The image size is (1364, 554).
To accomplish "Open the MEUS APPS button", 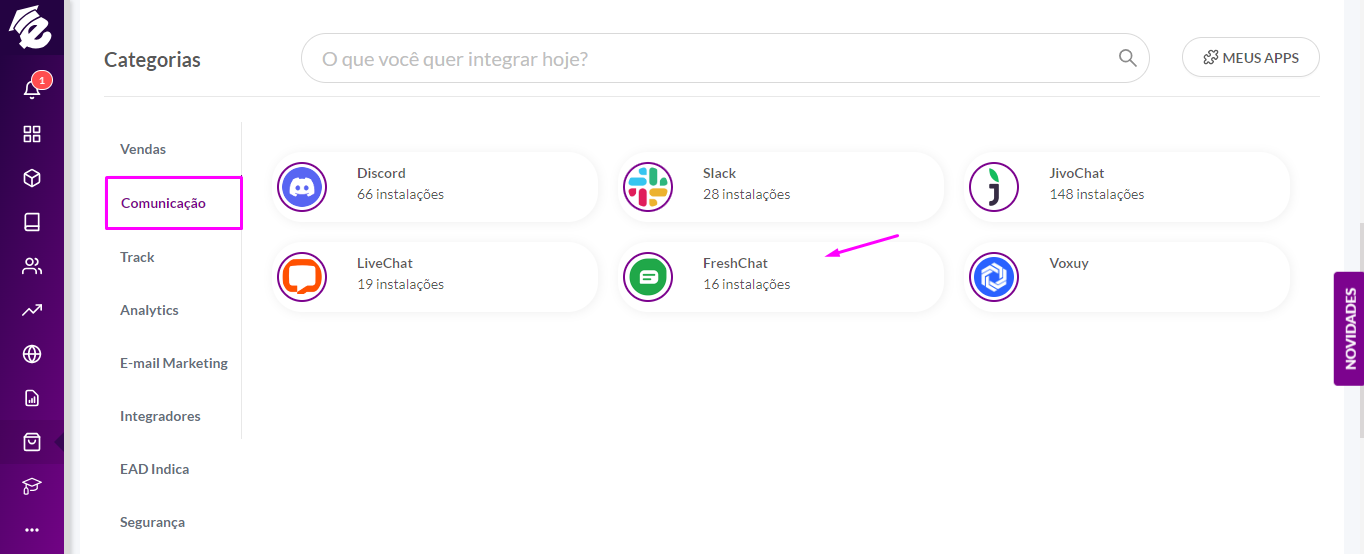I will [1251, 58].
